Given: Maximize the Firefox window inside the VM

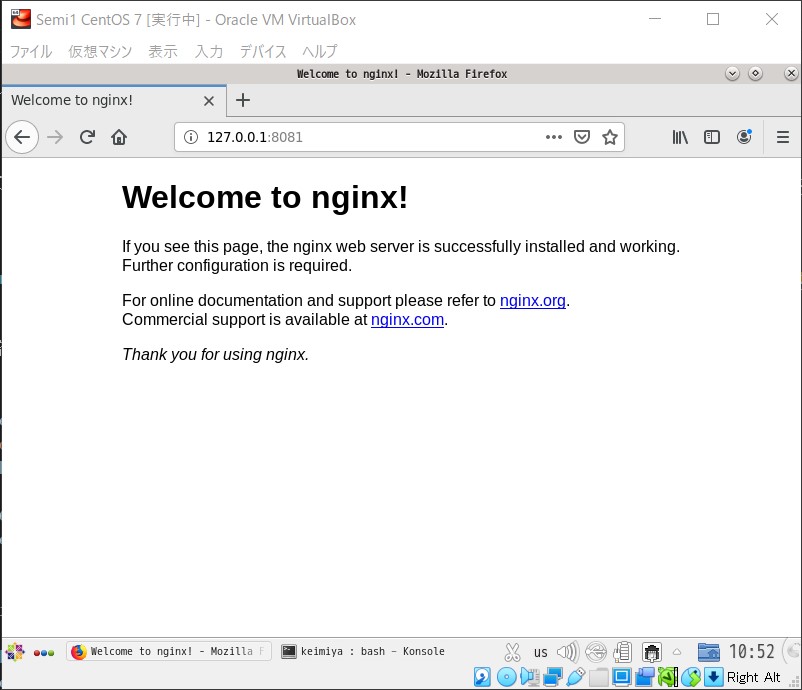Looking at the screenshot, I should pyautogui.click(x=755, y=74).
